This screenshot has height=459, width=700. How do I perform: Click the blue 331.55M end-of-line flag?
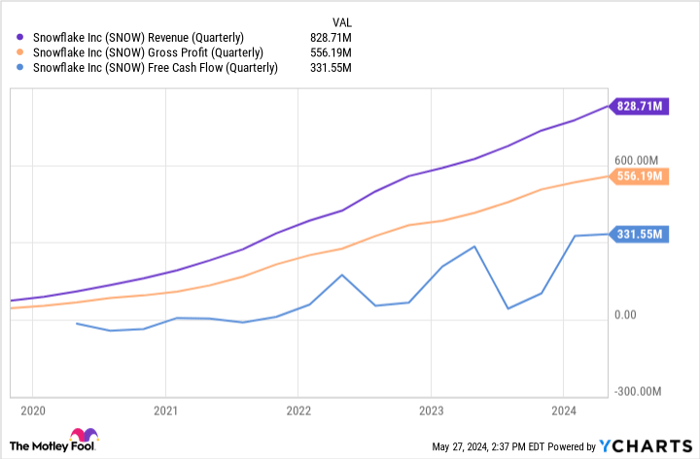coord(641,234)
